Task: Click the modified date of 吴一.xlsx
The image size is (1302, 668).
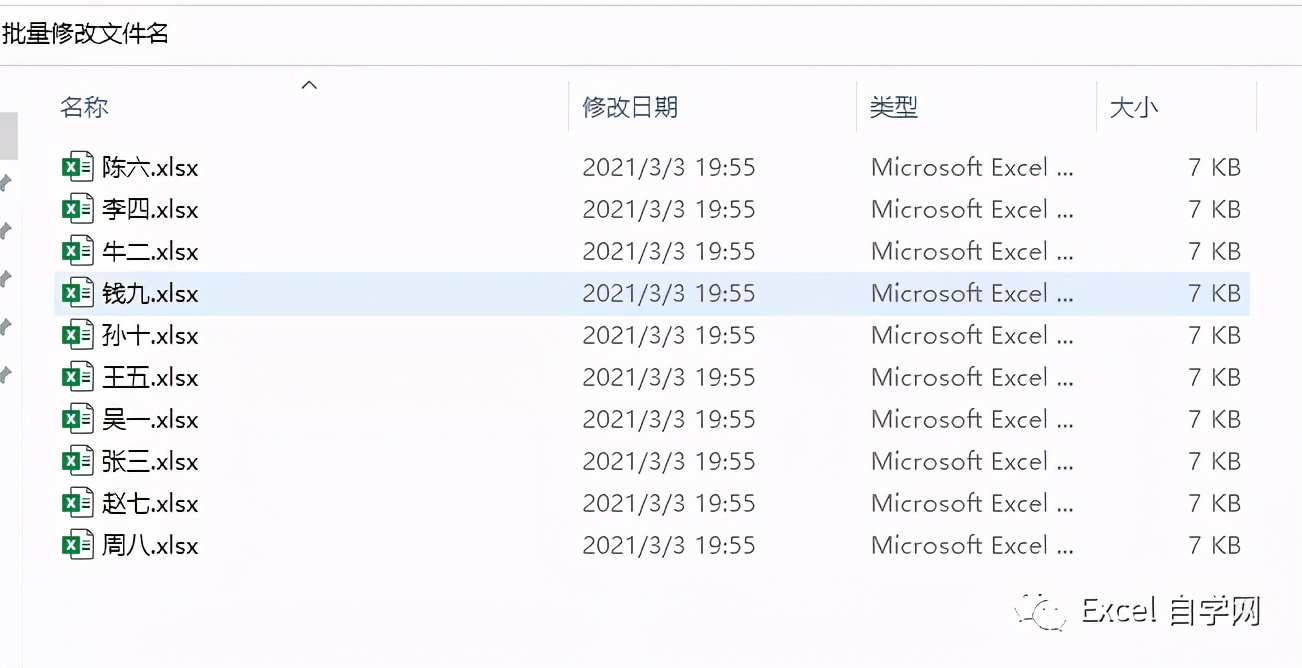Action: (668, 420)
